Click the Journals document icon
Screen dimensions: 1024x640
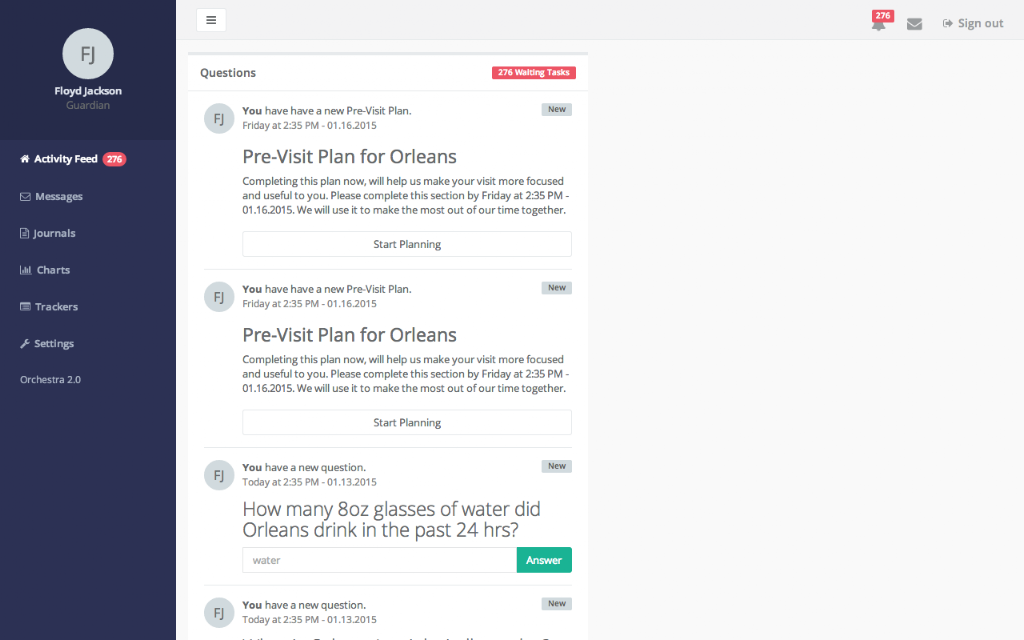[x=25, y=234]
